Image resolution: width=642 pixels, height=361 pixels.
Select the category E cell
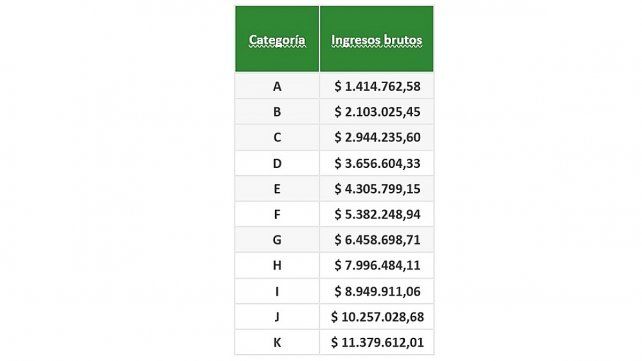click(277, 189)
